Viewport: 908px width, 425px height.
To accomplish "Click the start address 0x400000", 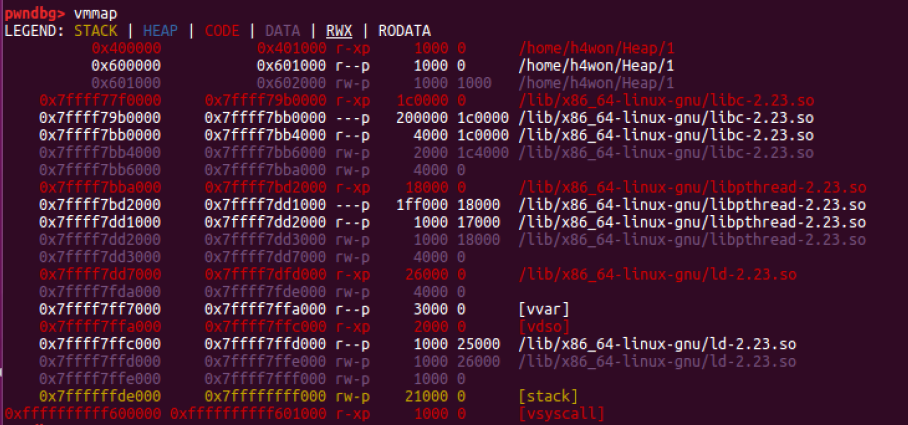I will pos(126,48).
